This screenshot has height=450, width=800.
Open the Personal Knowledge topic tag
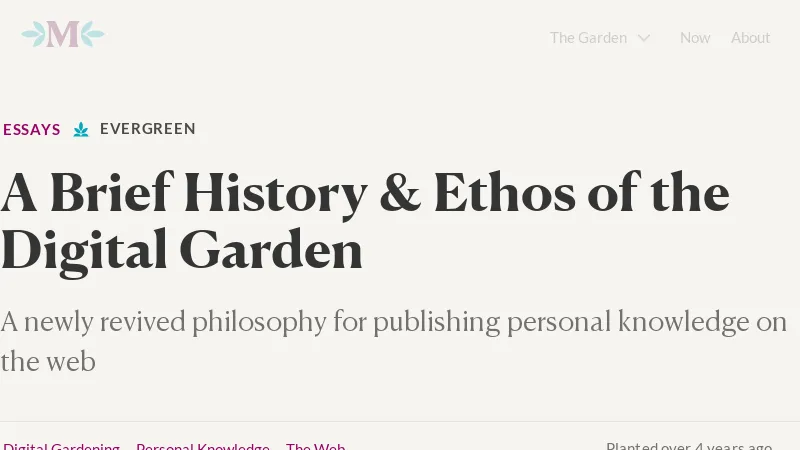click(x=203, y=447)
